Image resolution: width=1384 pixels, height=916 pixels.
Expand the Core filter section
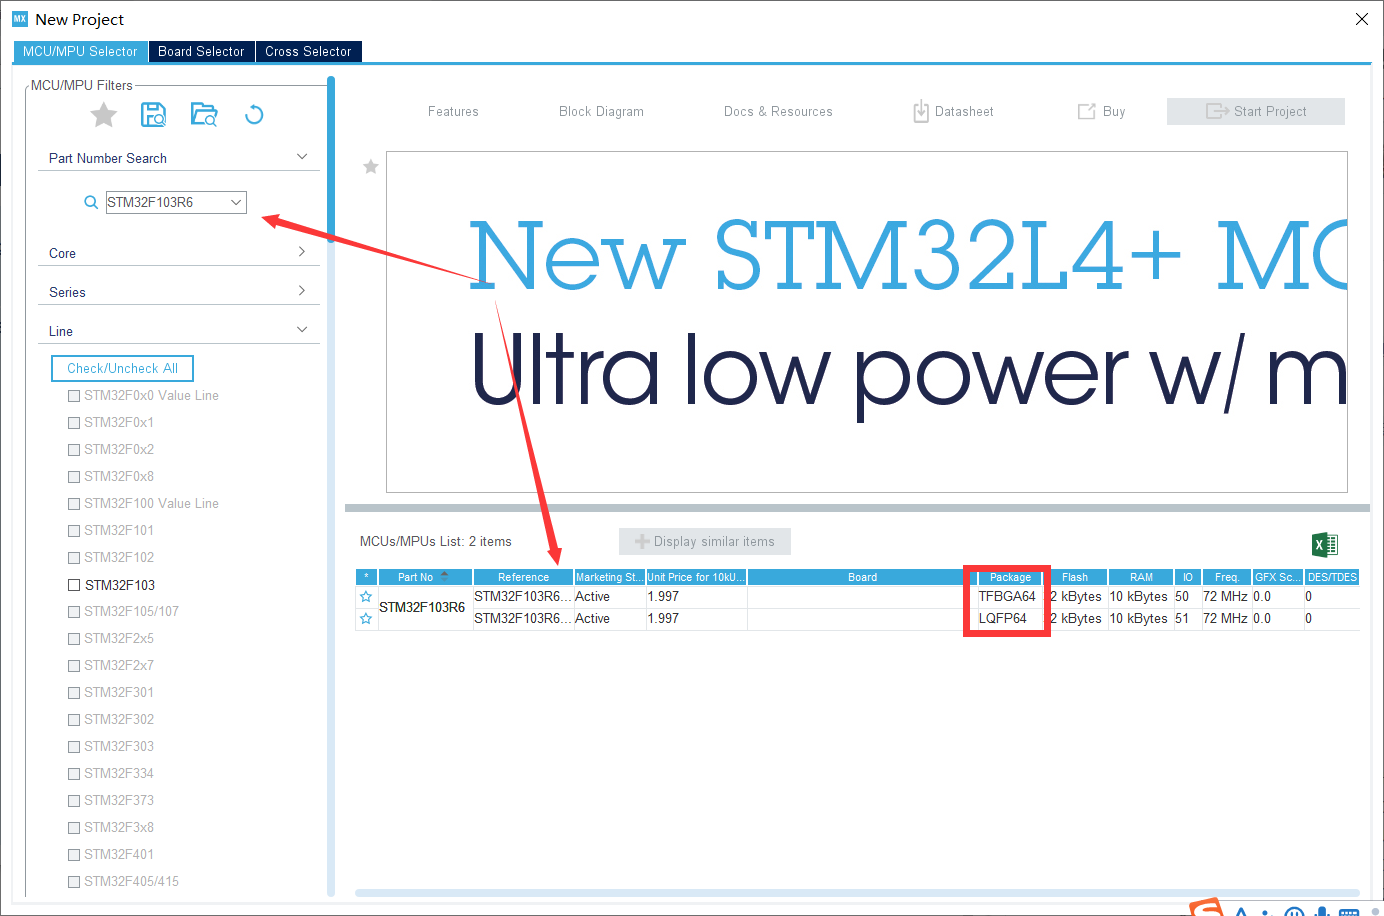(x=302, y=252)
